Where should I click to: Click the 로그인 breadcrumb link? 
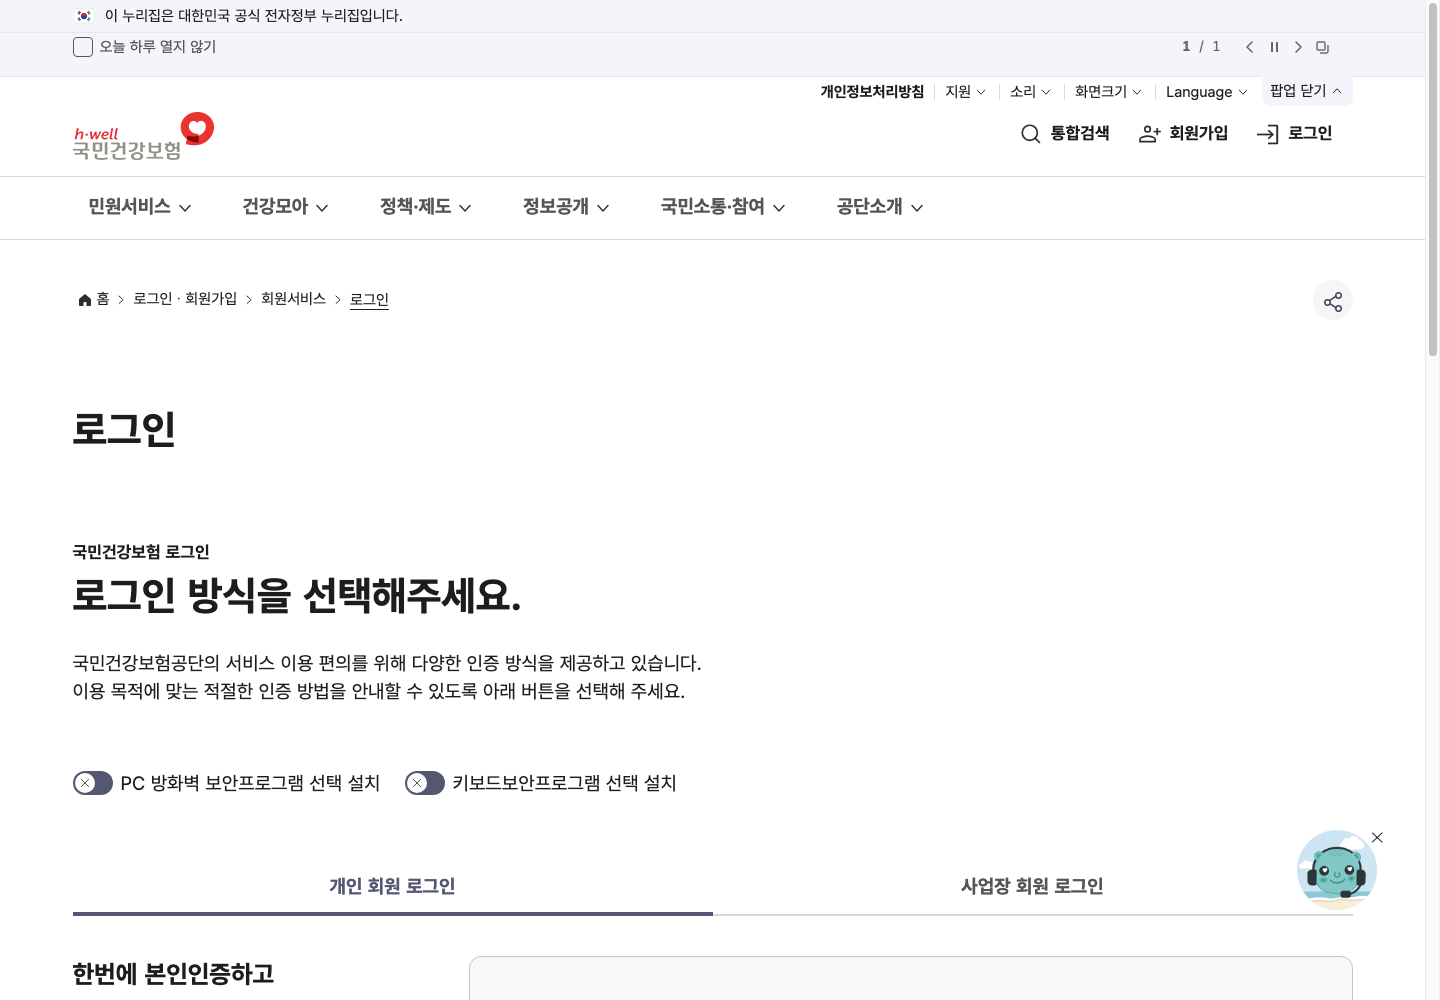click(369, 299)
